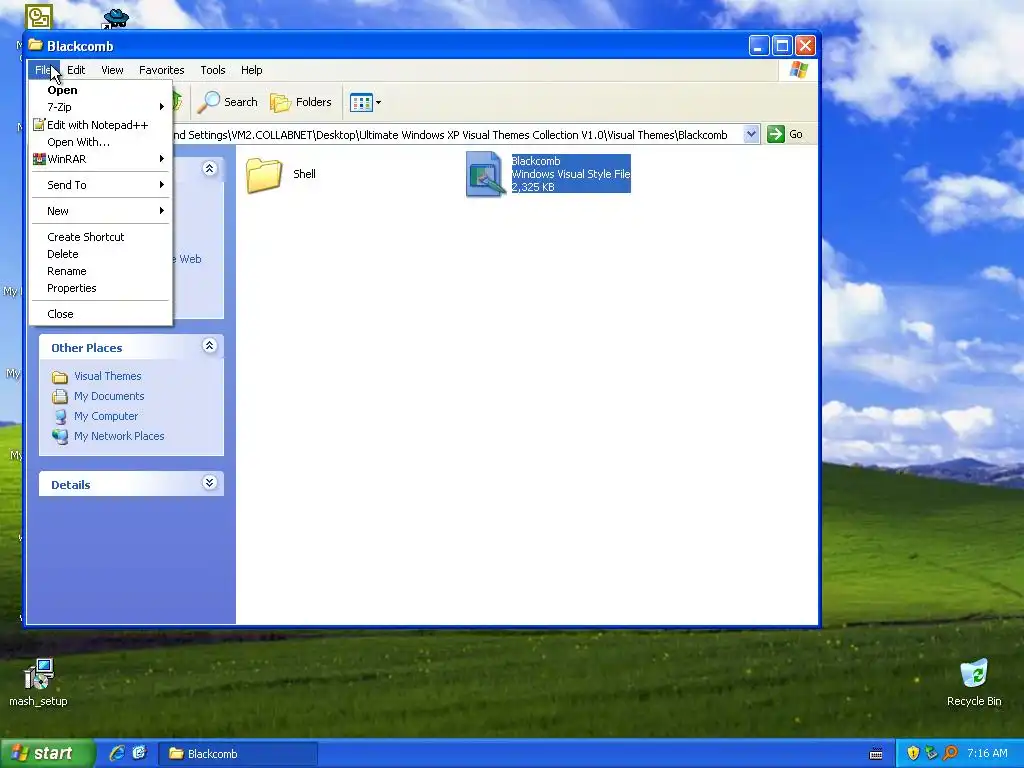Screen dimensions: 1024x768
Task: Click the orange magnifier tray icon
Action: click(950, 754)
